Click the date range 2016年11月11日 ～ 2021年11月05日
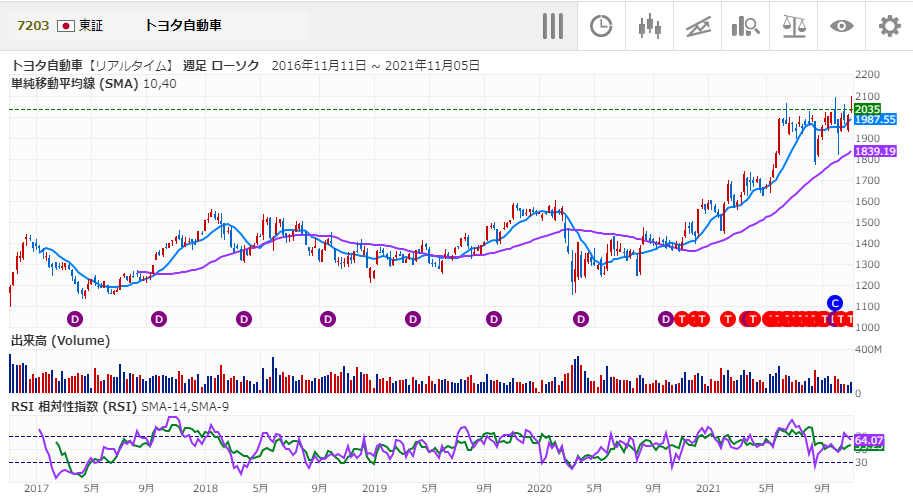913x503 pixels. [x=376, y=66]
